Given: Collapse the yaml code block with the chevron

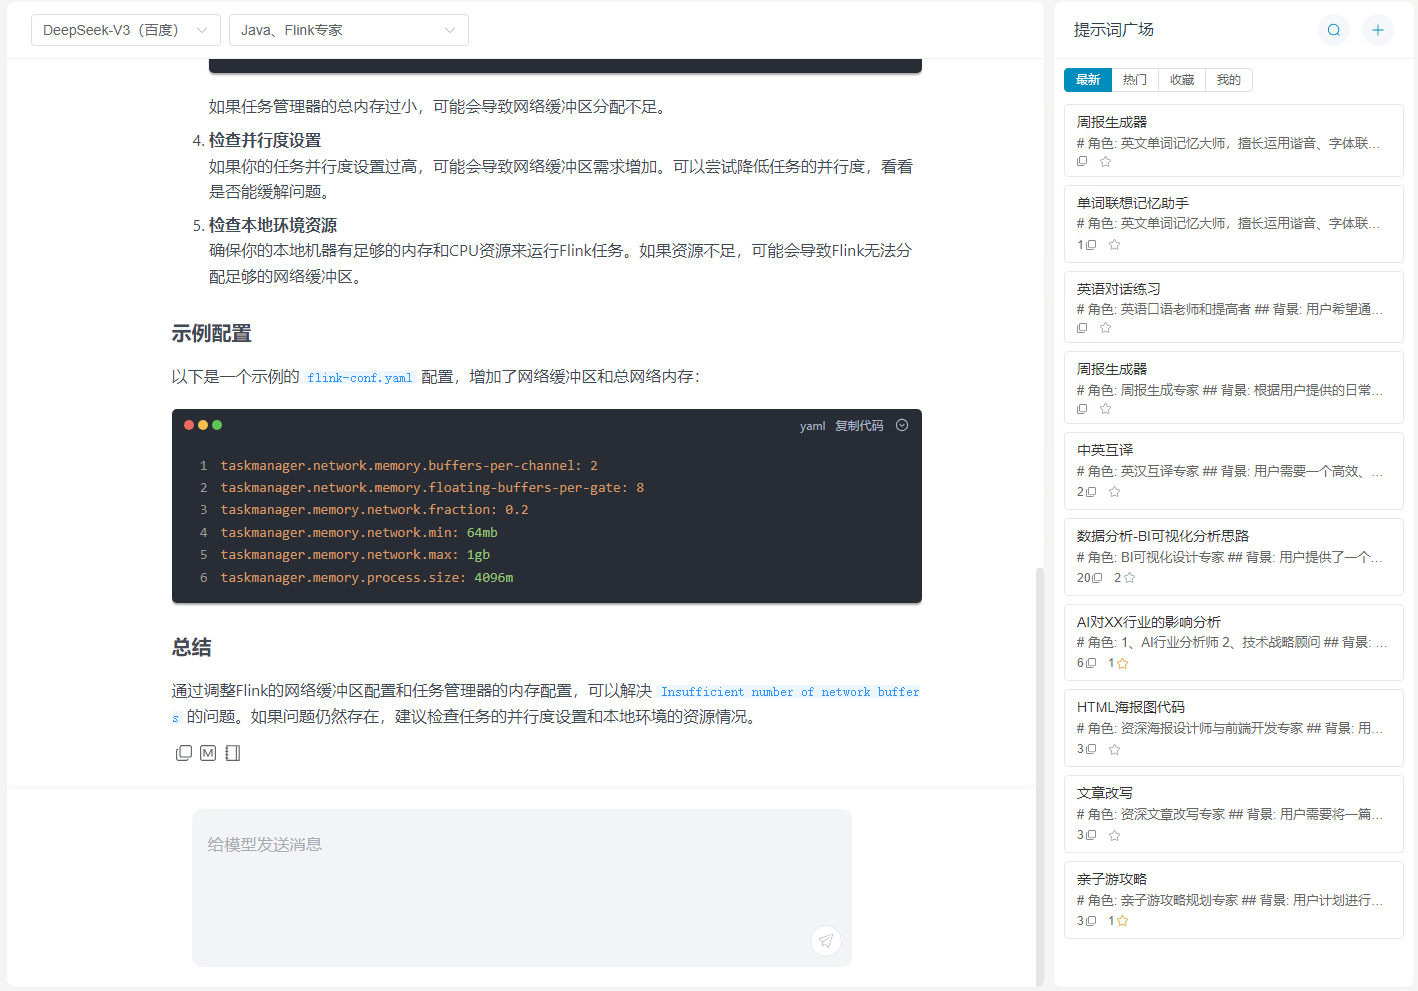Looking at the screenshot, I should pyautogui.click(x=902, y=425).
